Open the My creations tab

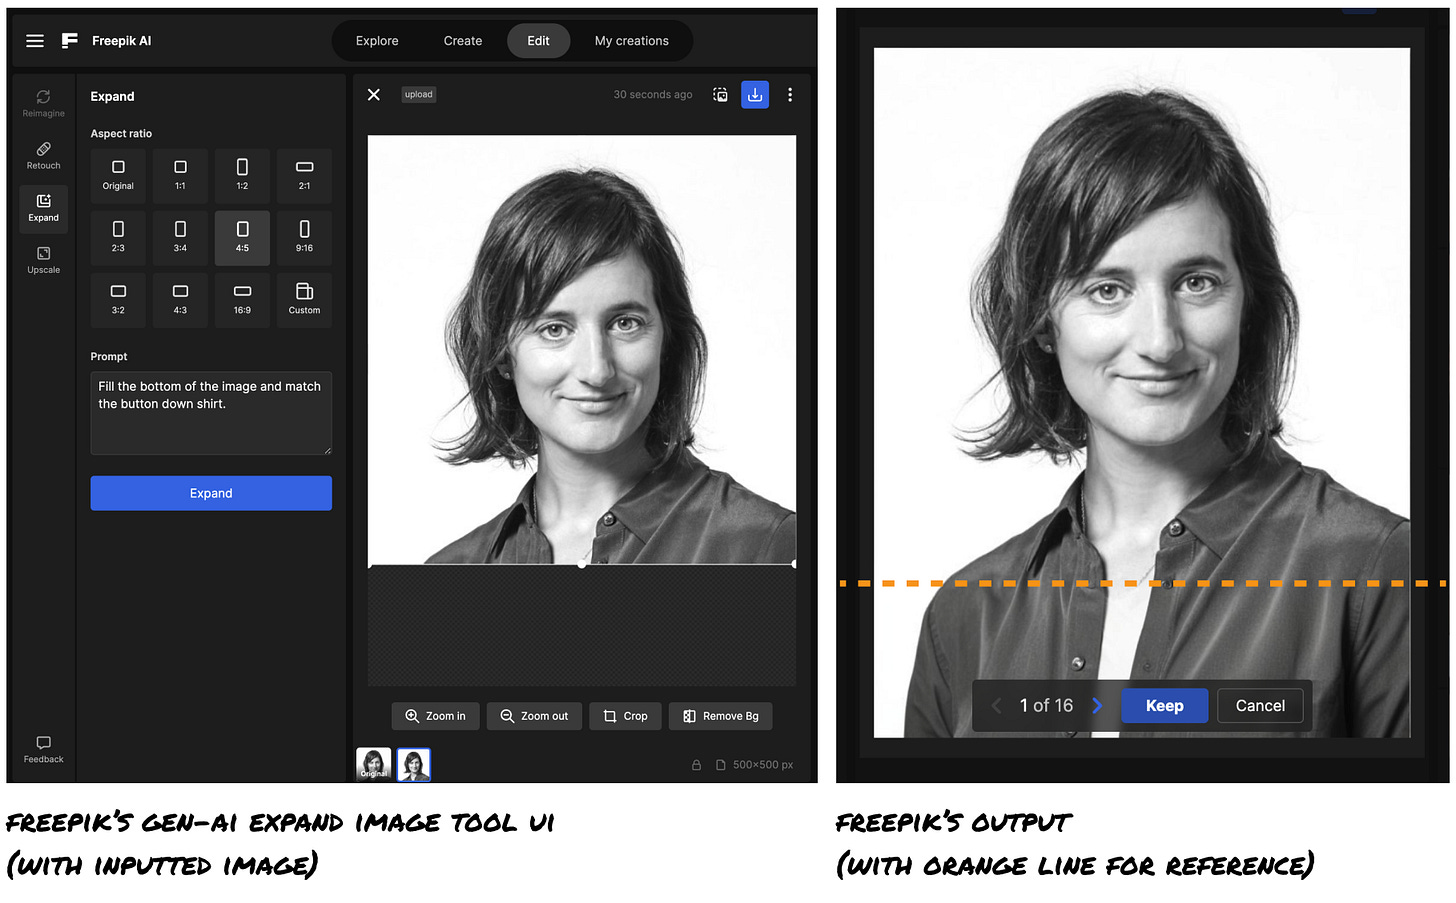tap(632, 41)
